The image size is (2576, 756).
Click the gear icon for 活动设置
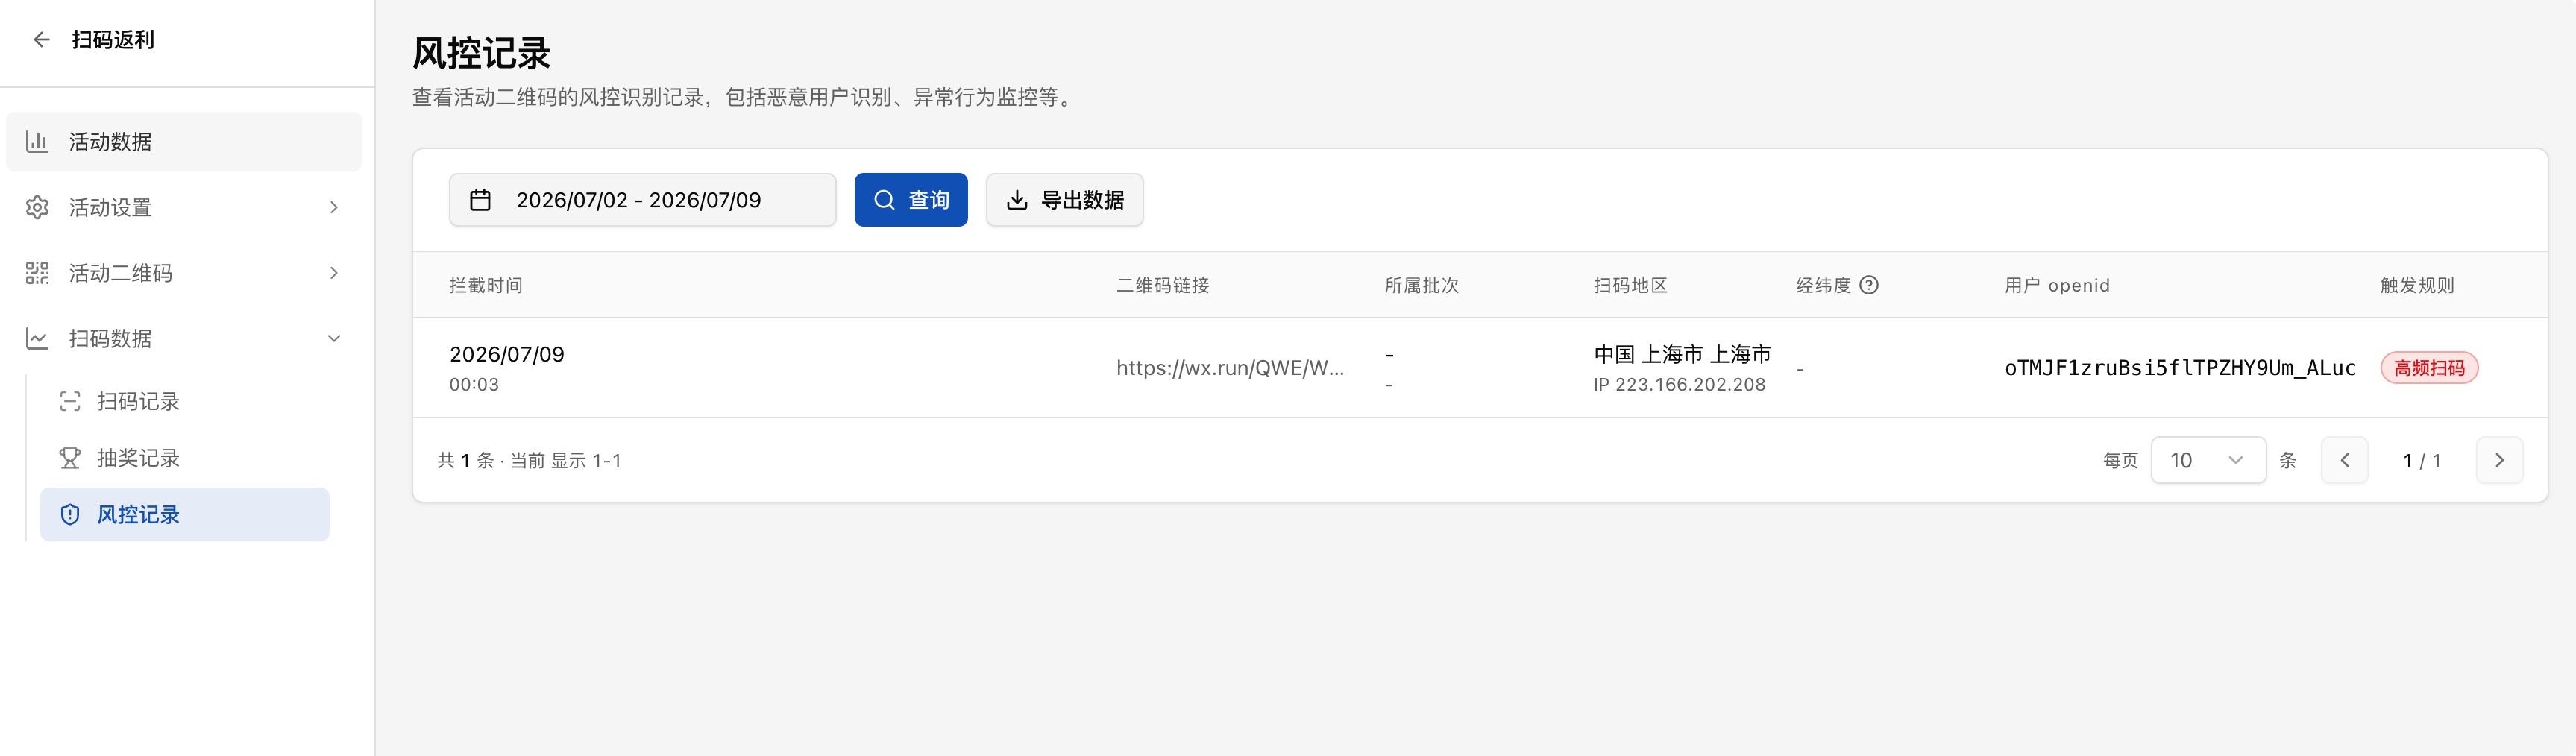pyautogui.click(x=37, y=207)
